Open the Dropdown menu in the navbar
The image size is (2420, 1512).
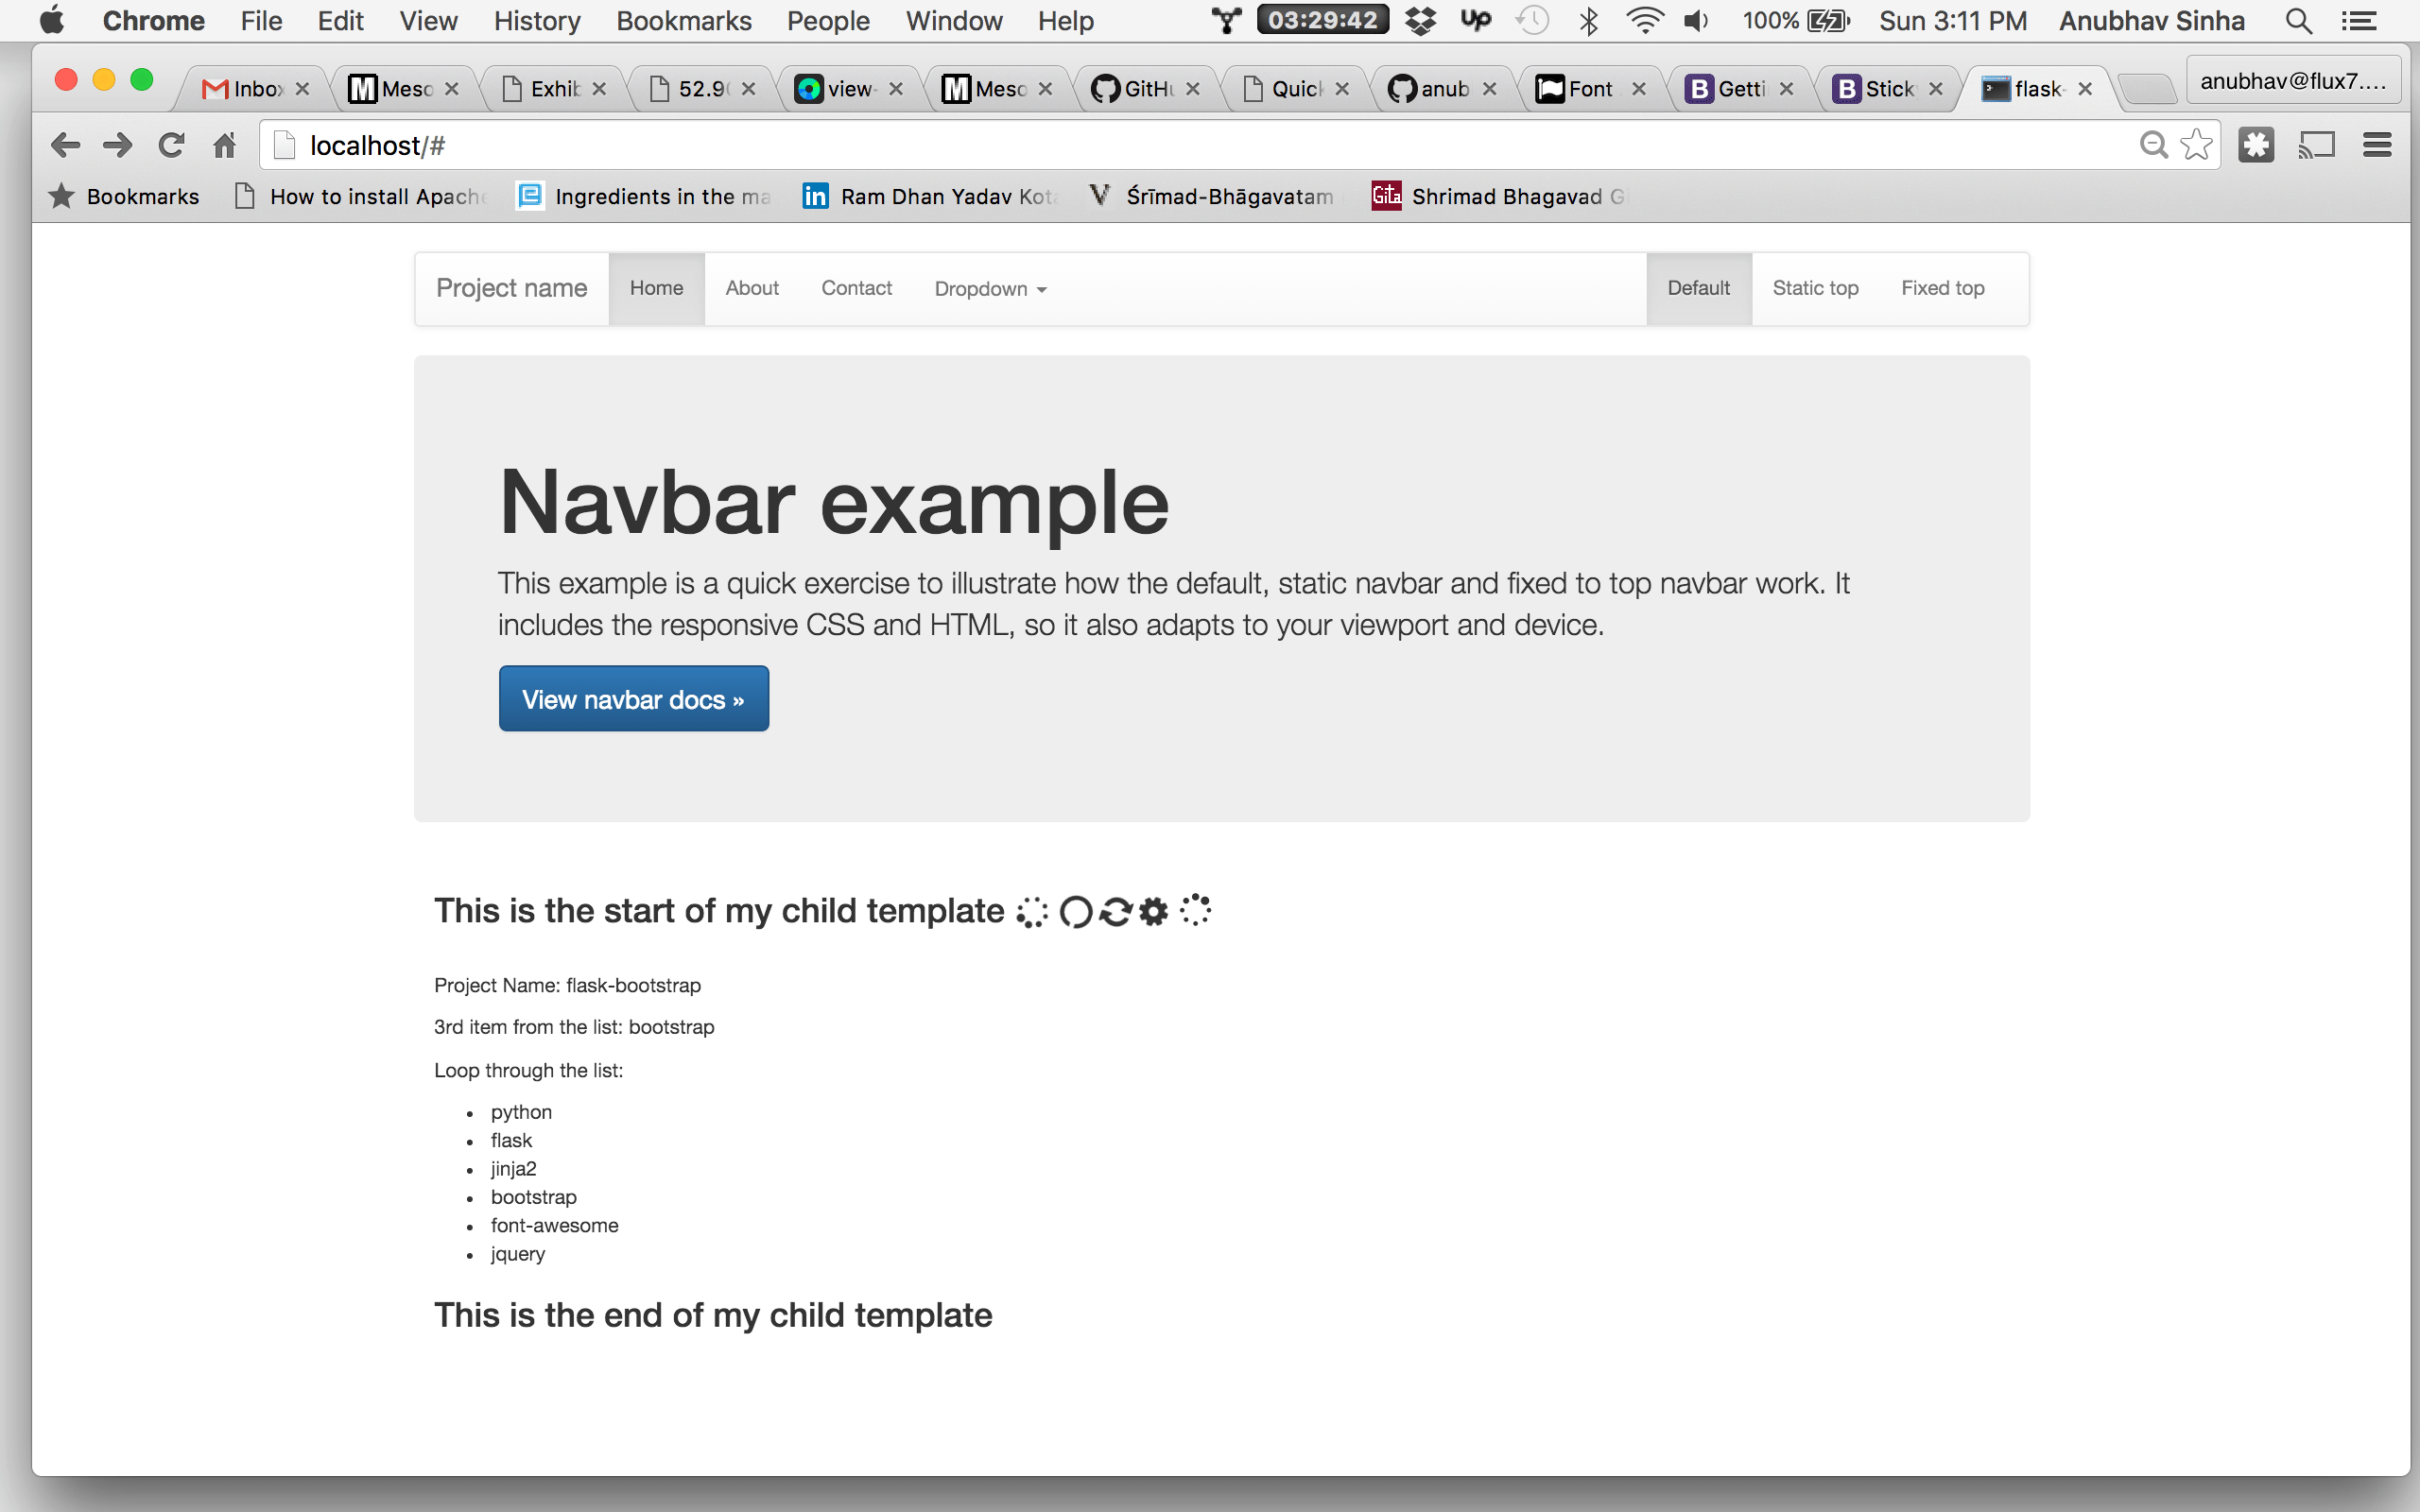point(988,288)
